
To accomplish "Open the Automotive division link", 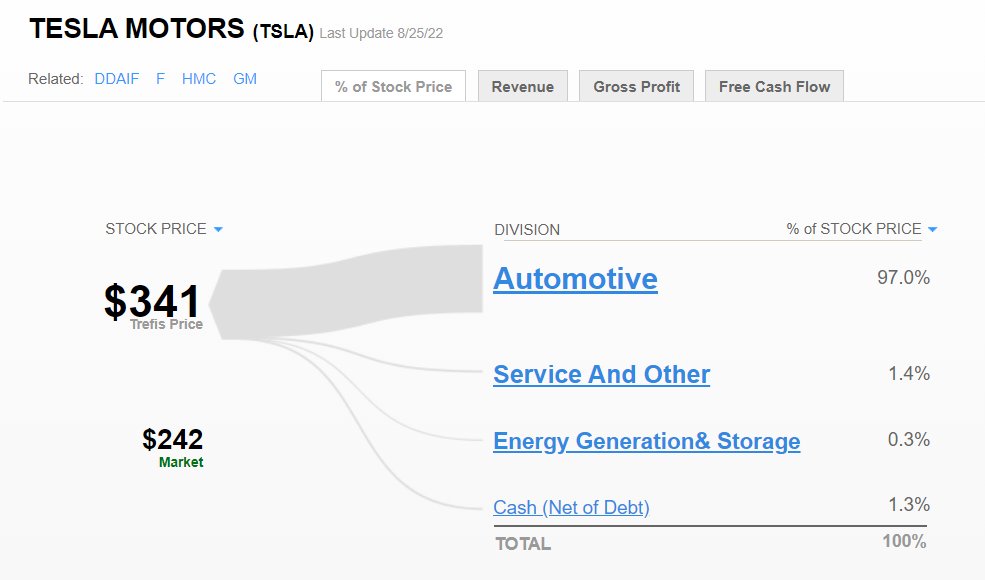I will coord(575,279).
